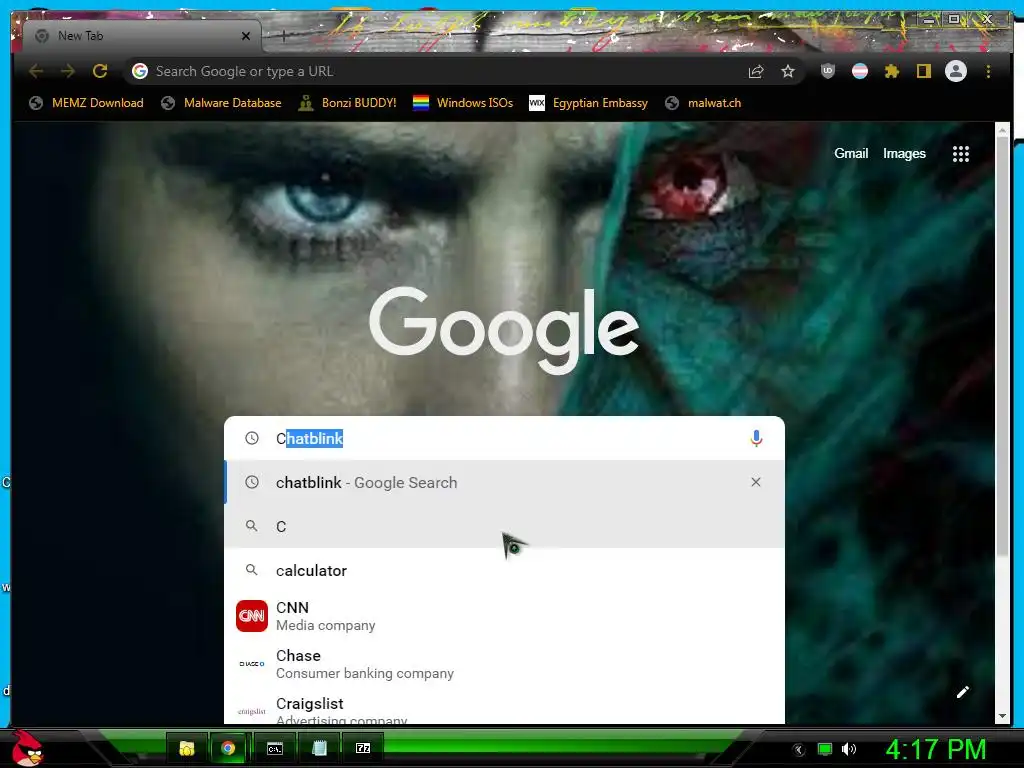Select the chatblink - Google Search suggestion
Image resolution: width=1024 pixels, height=768 pixels.
tap(505, 483)
